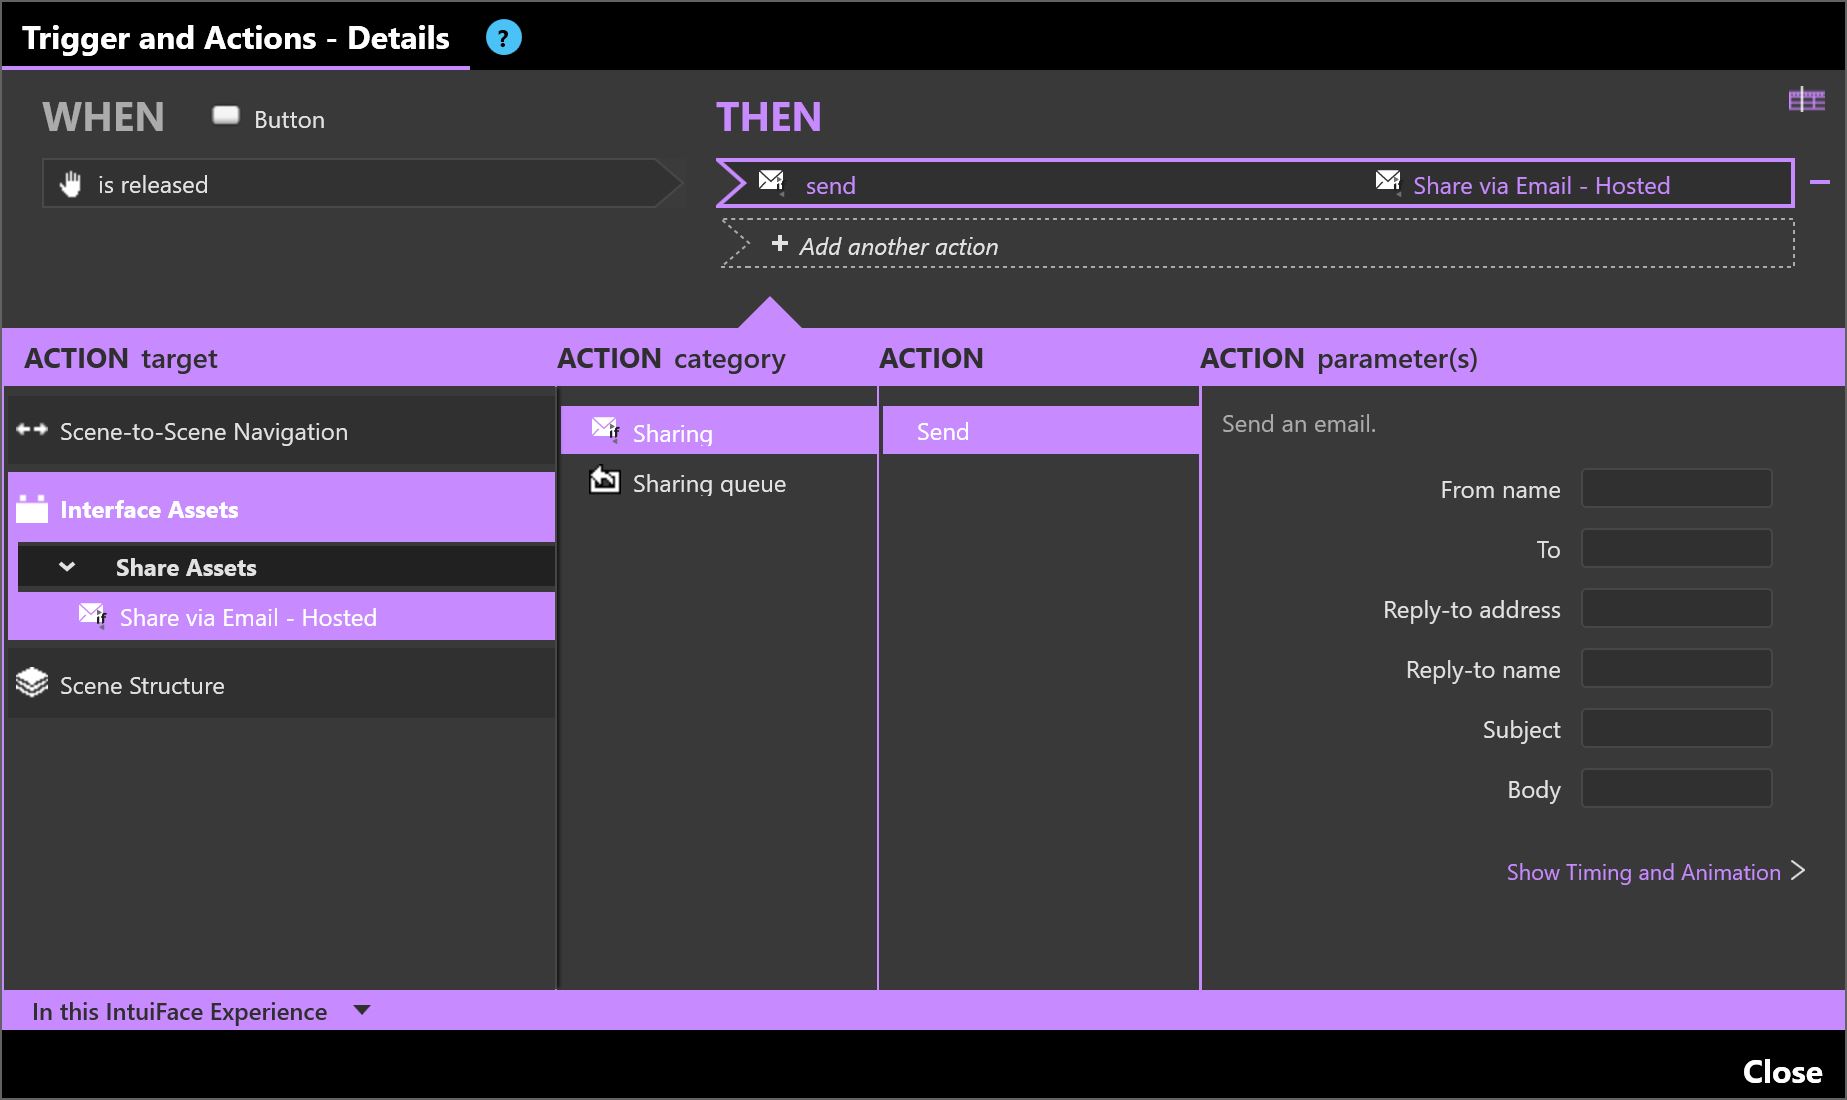Select Interface Assets target
The image size is (1847, 1100).
(282, 508)
